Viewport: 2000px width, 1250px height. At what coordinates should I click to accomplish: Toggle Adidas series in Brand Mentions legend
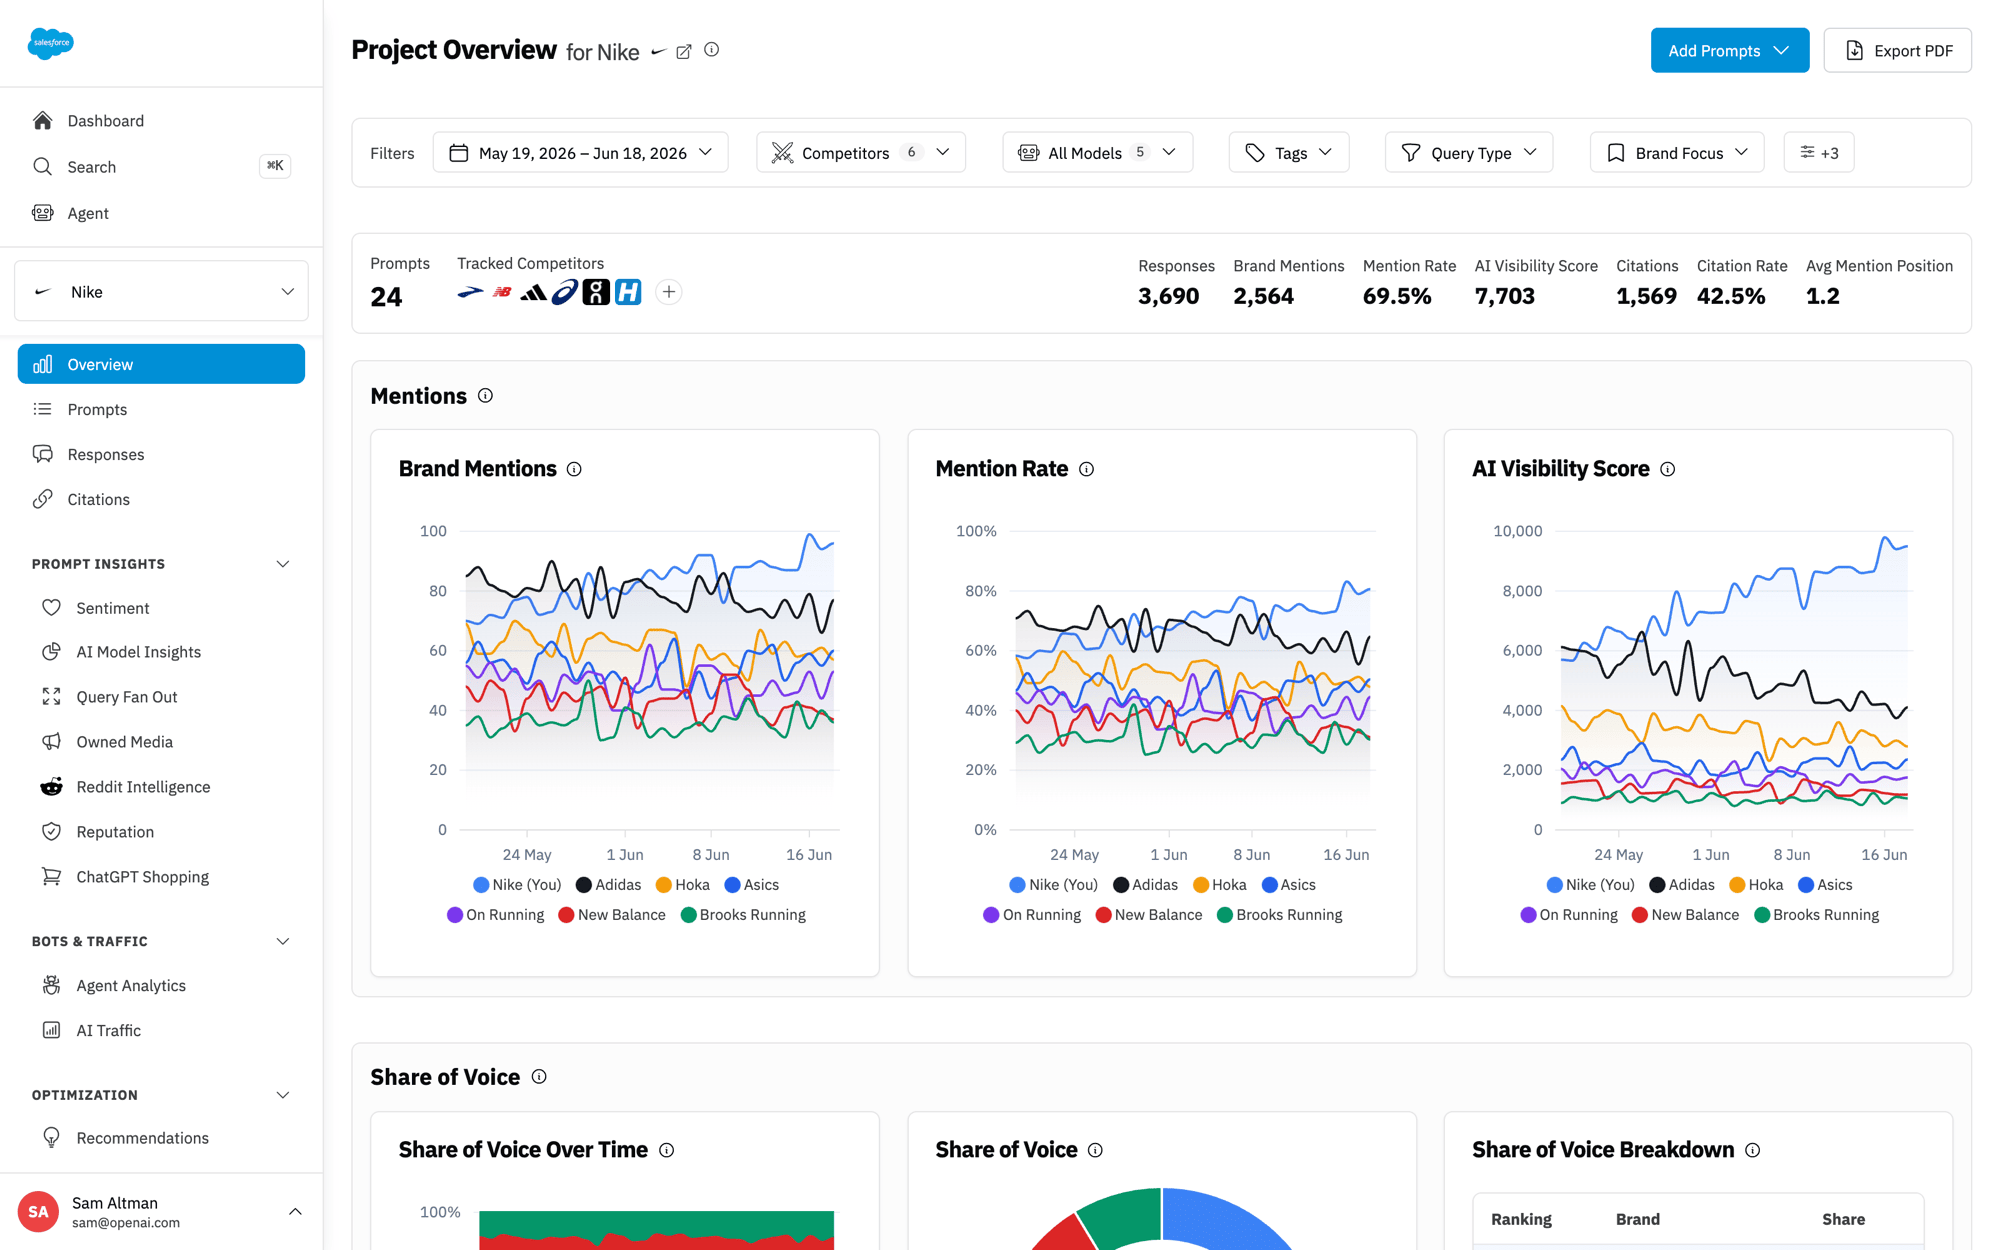(608, 885)
